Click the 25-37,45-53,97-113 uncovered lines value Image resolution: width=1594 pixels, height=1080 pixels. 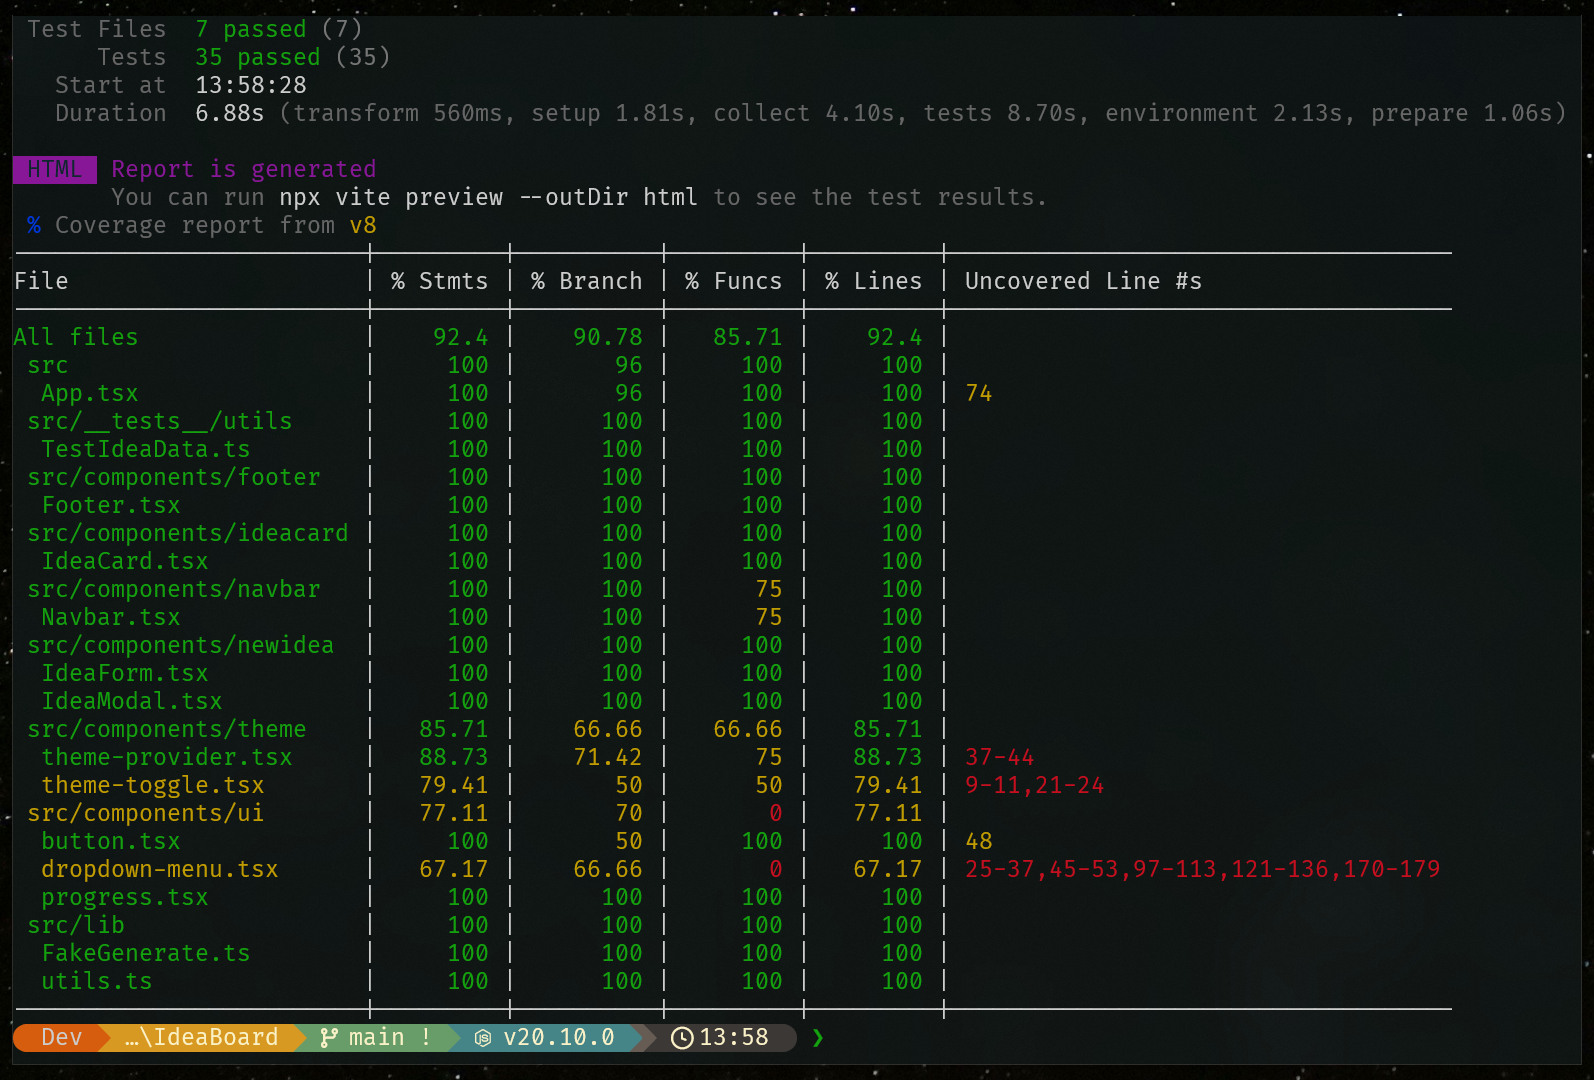(1202, 870)
